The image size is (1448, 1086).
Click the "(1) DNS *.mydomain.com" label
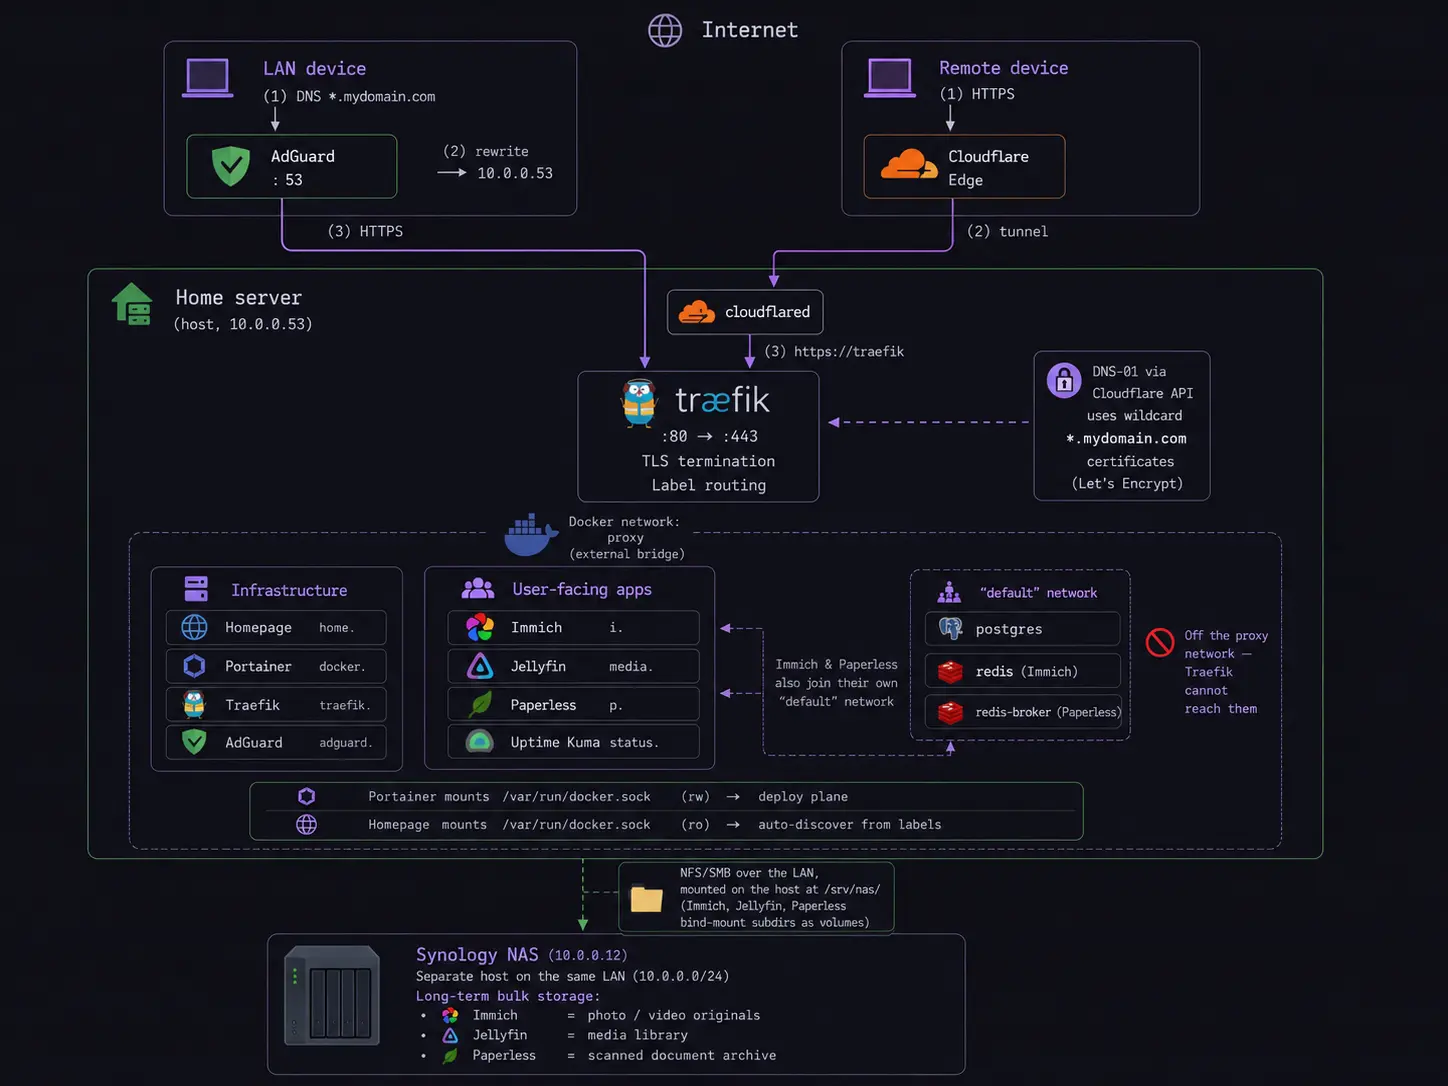[x=349, y=96]
